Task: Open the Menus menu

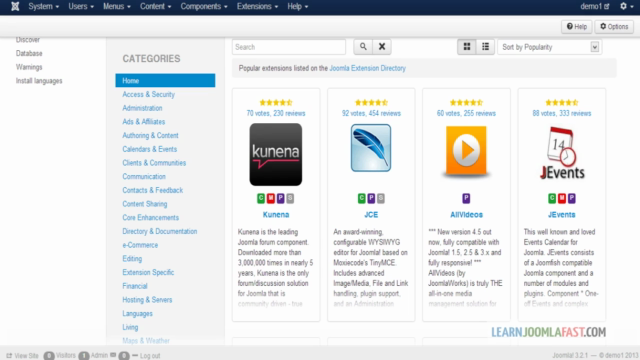Action: point(117,7)
